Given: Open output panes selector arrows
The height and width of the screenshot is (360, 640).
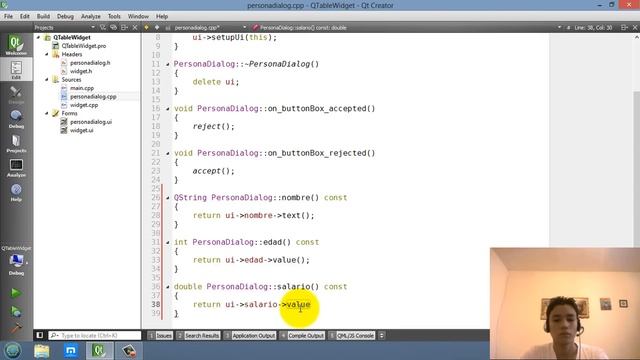Looking at the screenshot, I should click(382, 336).
